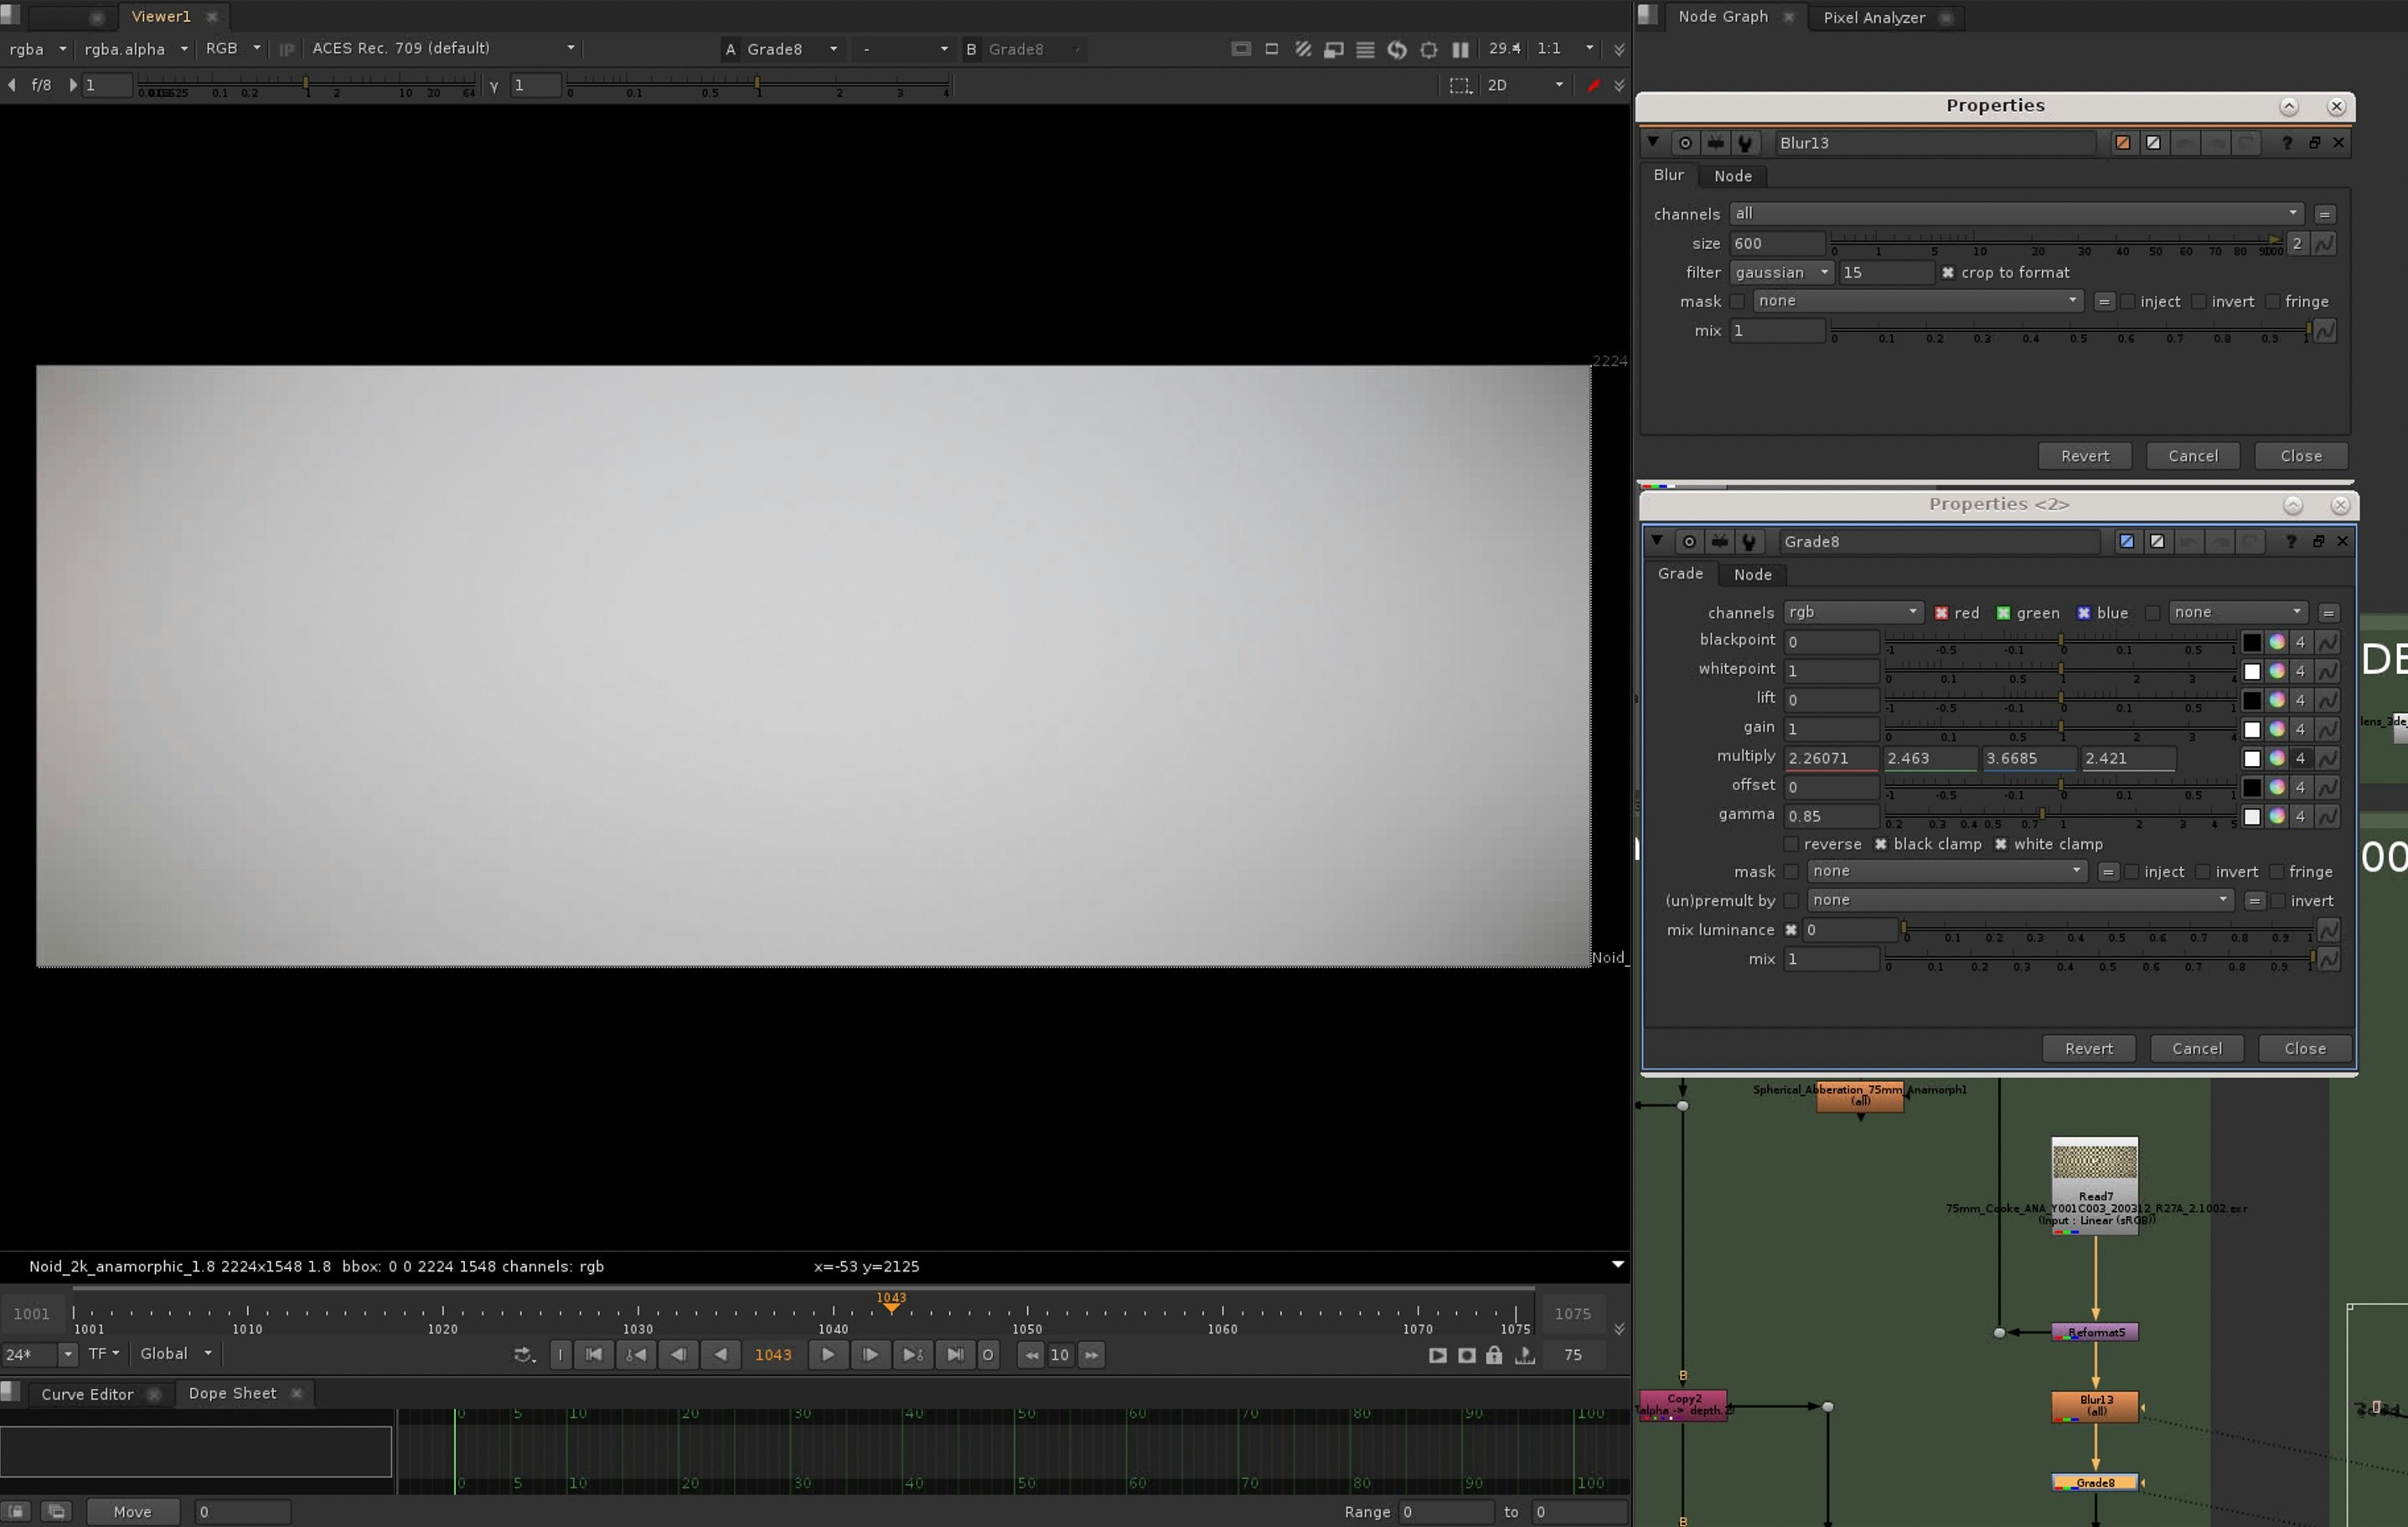Click the multiply color wheel icon
This screenshot has height=1527, width=2408.
[2277, 758]
